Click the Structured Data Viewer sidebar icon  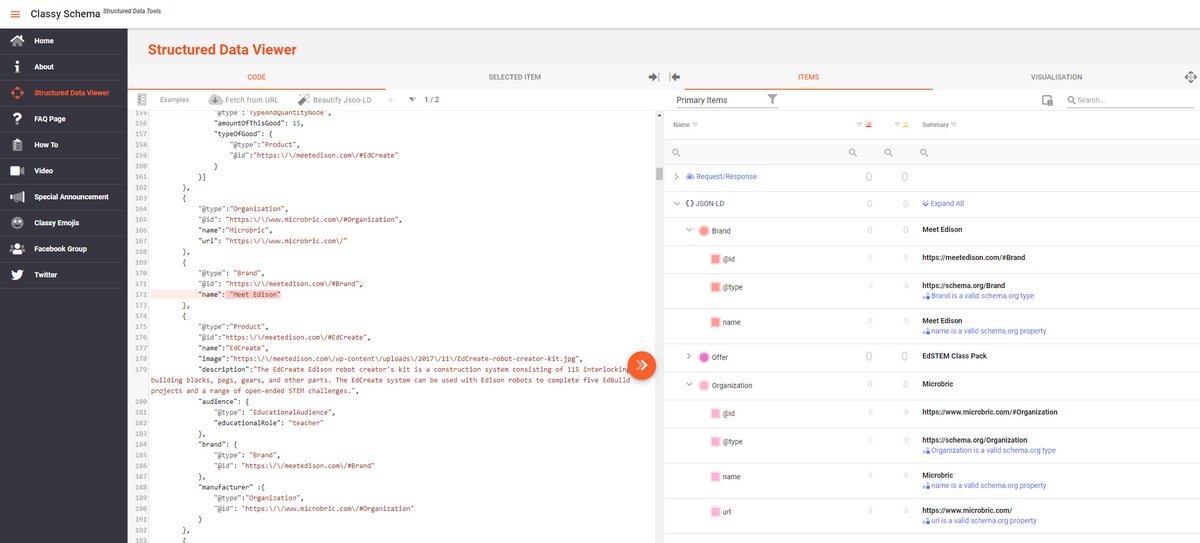(x=17, y=93)
